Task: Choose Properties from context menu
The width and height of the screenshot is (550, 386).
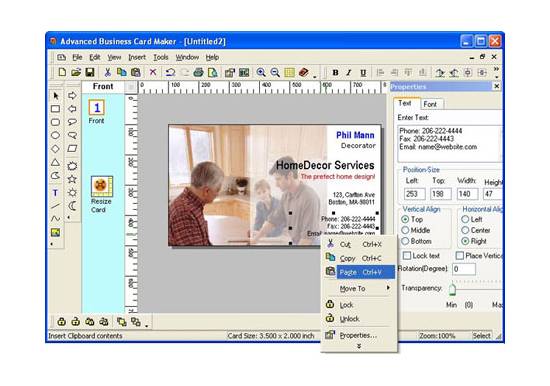Action: click(x=358, y=335)
